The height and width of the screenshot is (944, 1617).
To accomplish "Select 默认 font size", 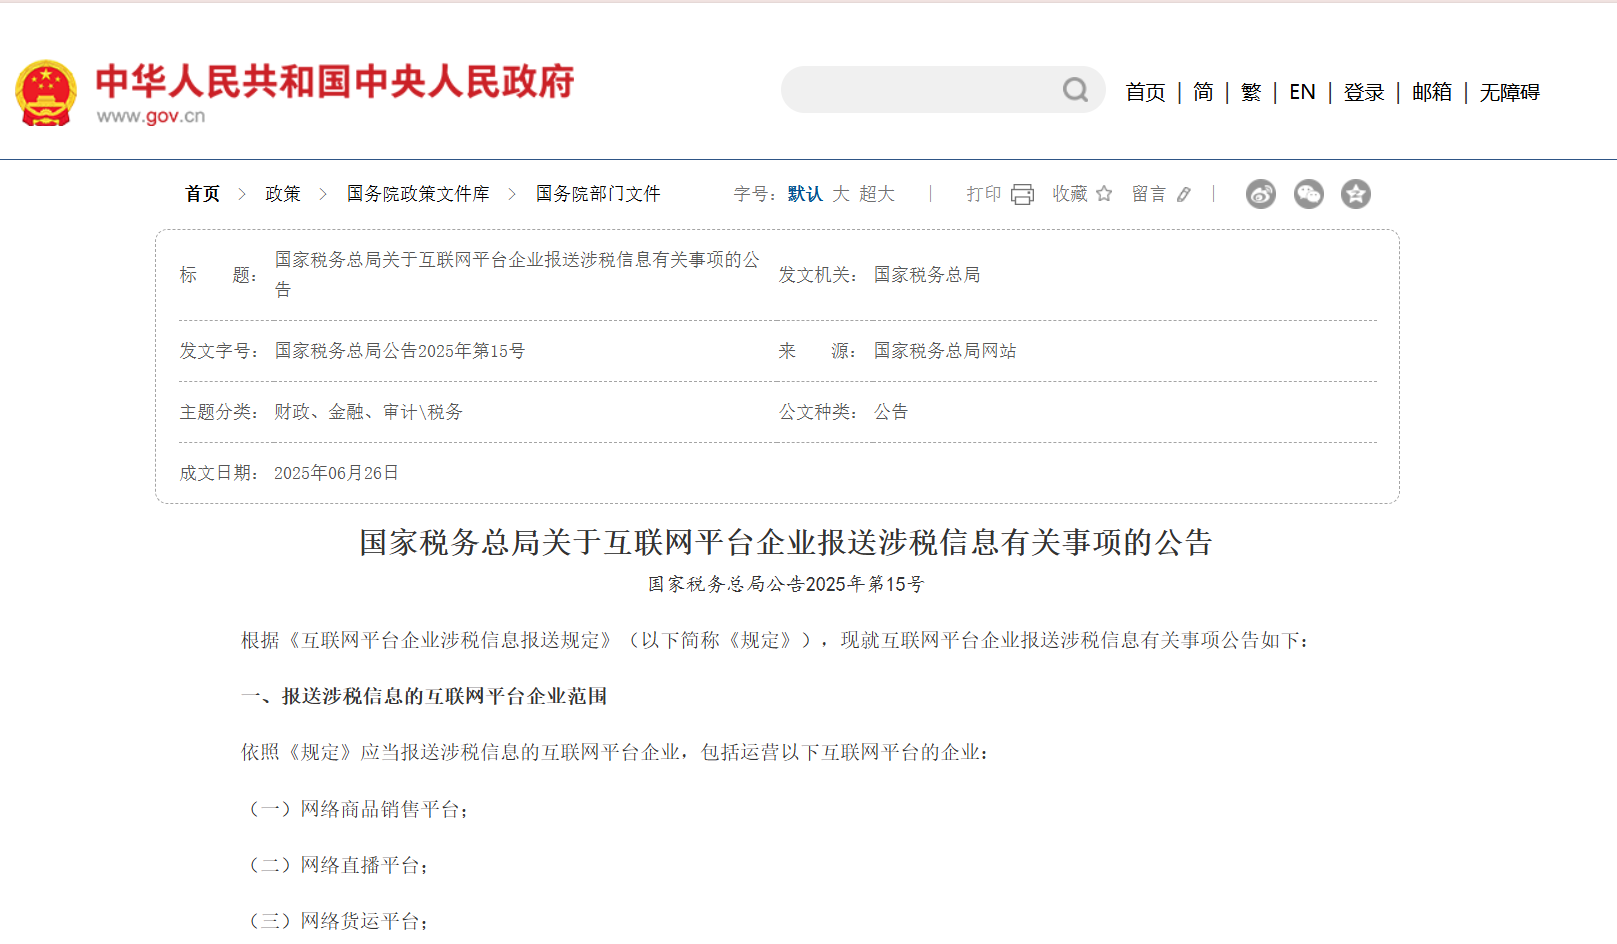I will pyautogui.click(x=804, y=194).
